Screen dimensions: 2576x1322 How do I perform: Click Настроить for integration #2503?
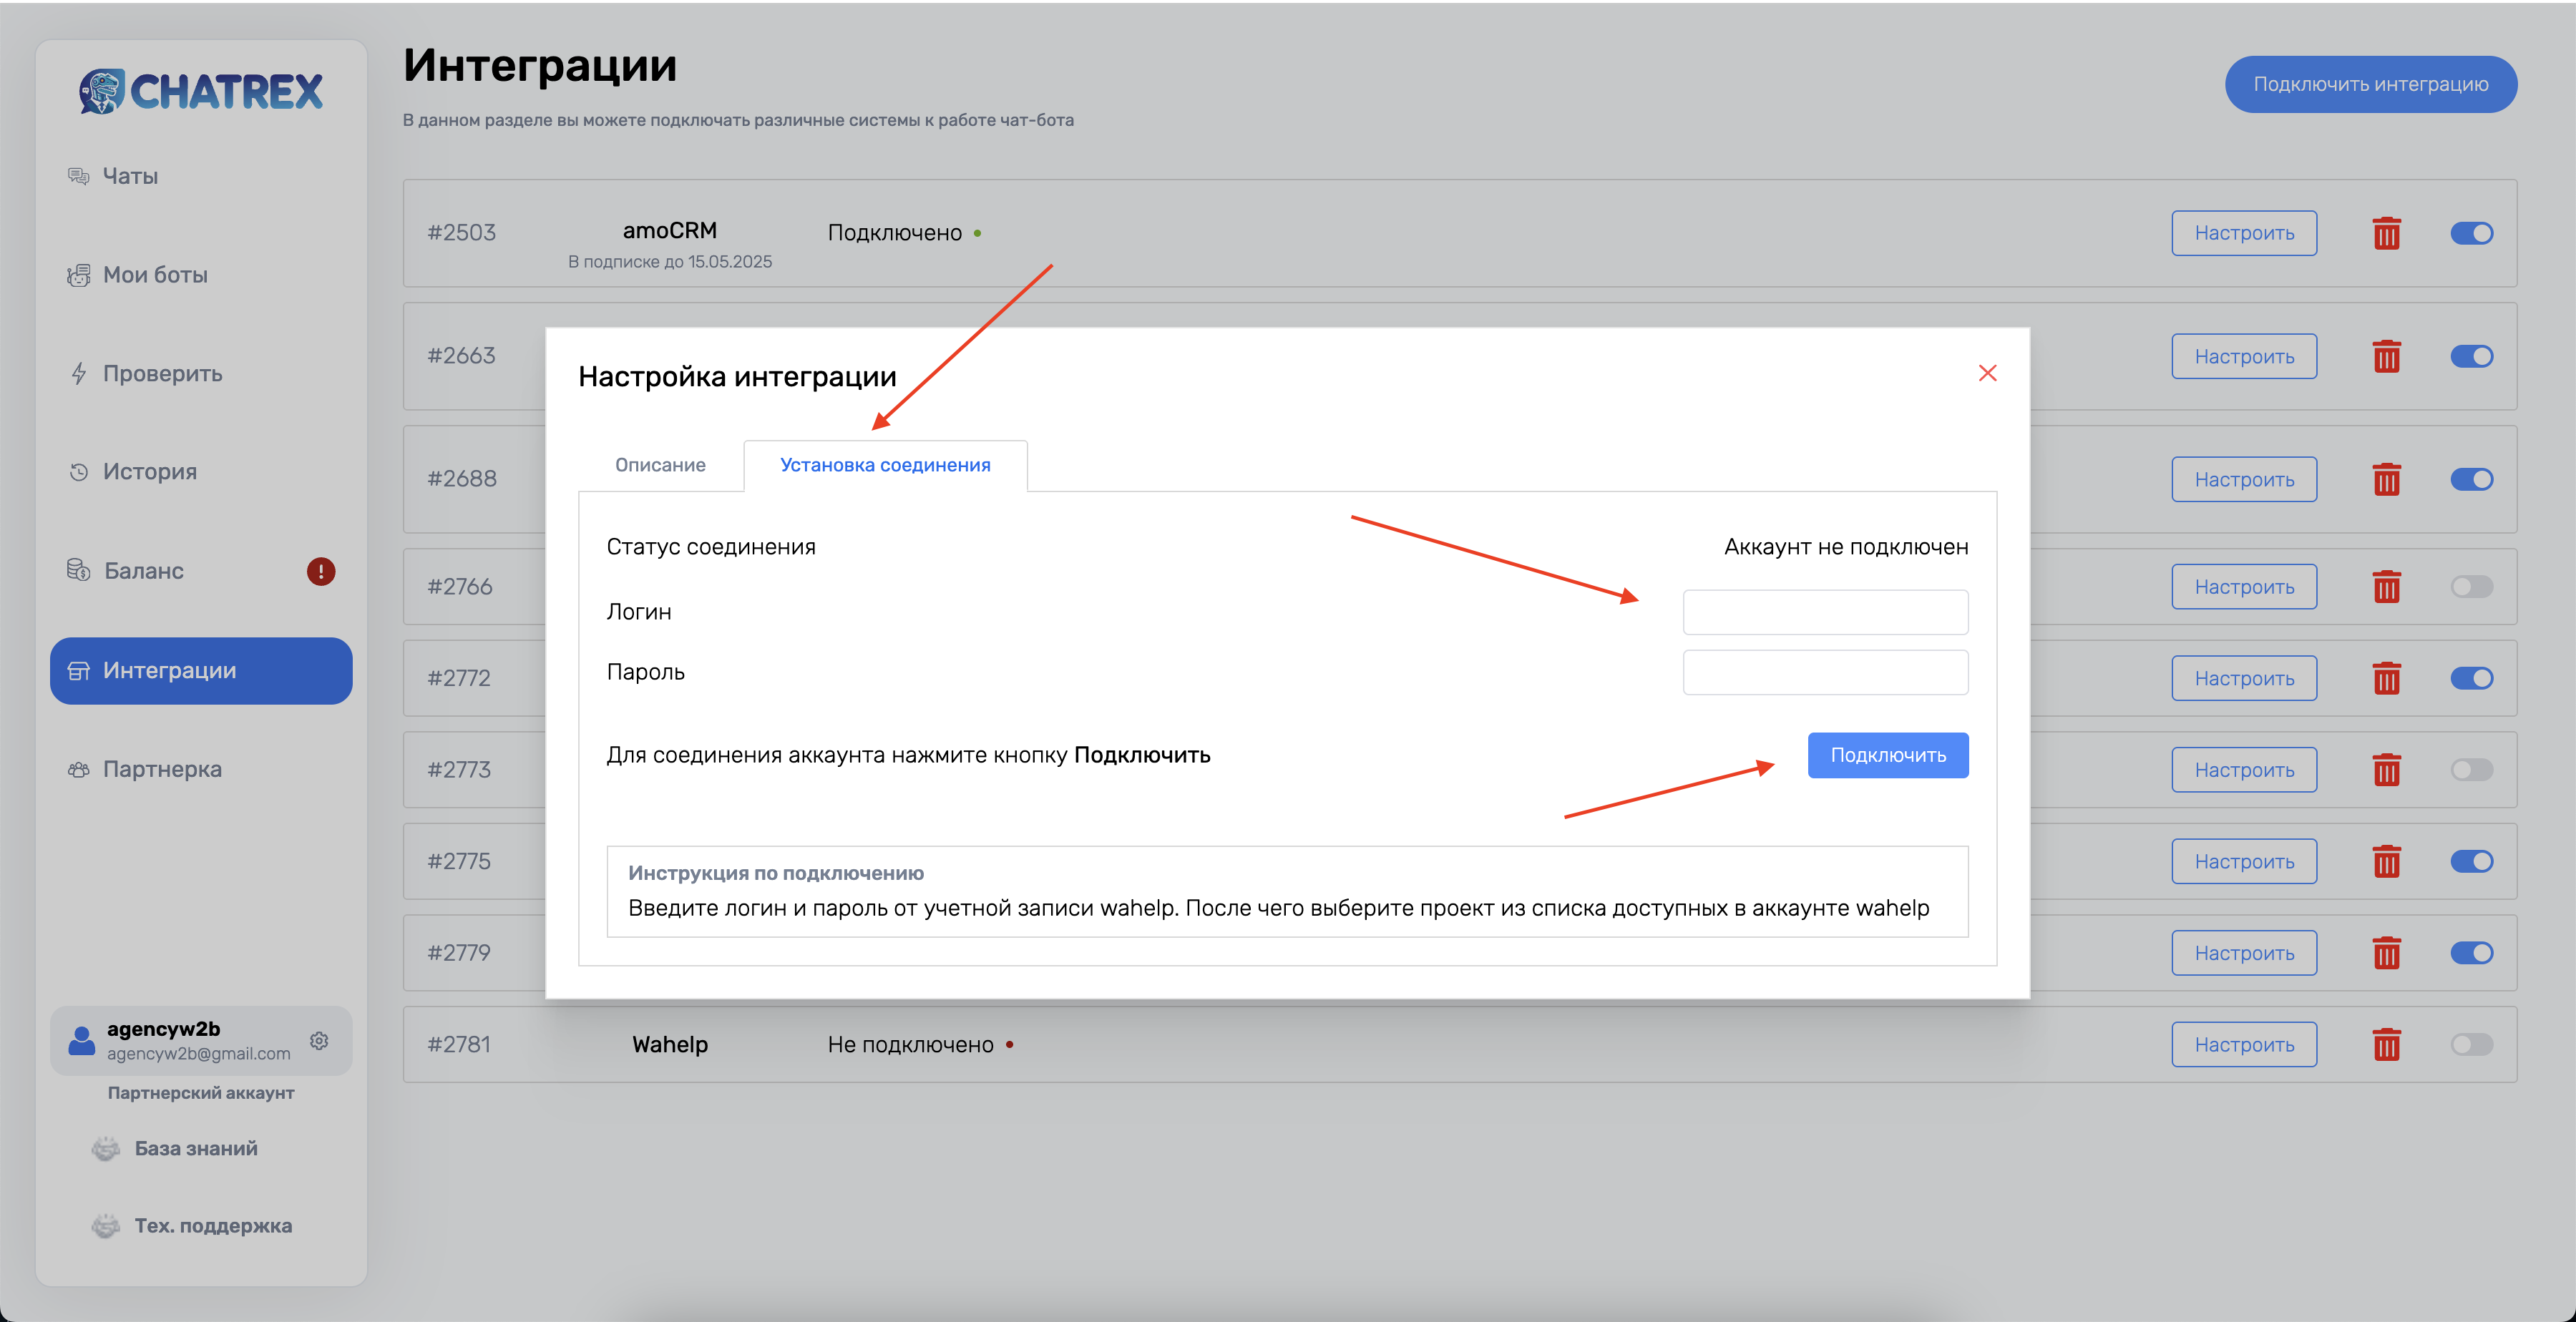click(2244, 233)
